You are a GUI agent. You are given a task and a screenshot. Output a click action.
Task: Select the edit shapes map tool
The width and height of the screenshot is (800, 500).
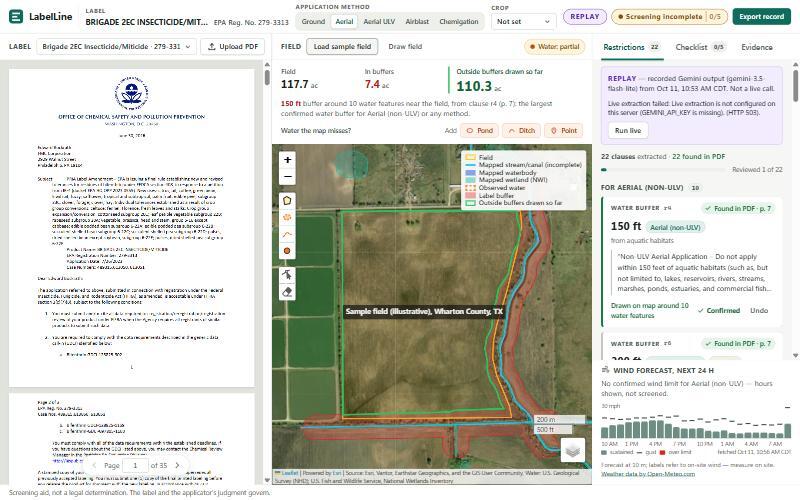pos(287,275)
